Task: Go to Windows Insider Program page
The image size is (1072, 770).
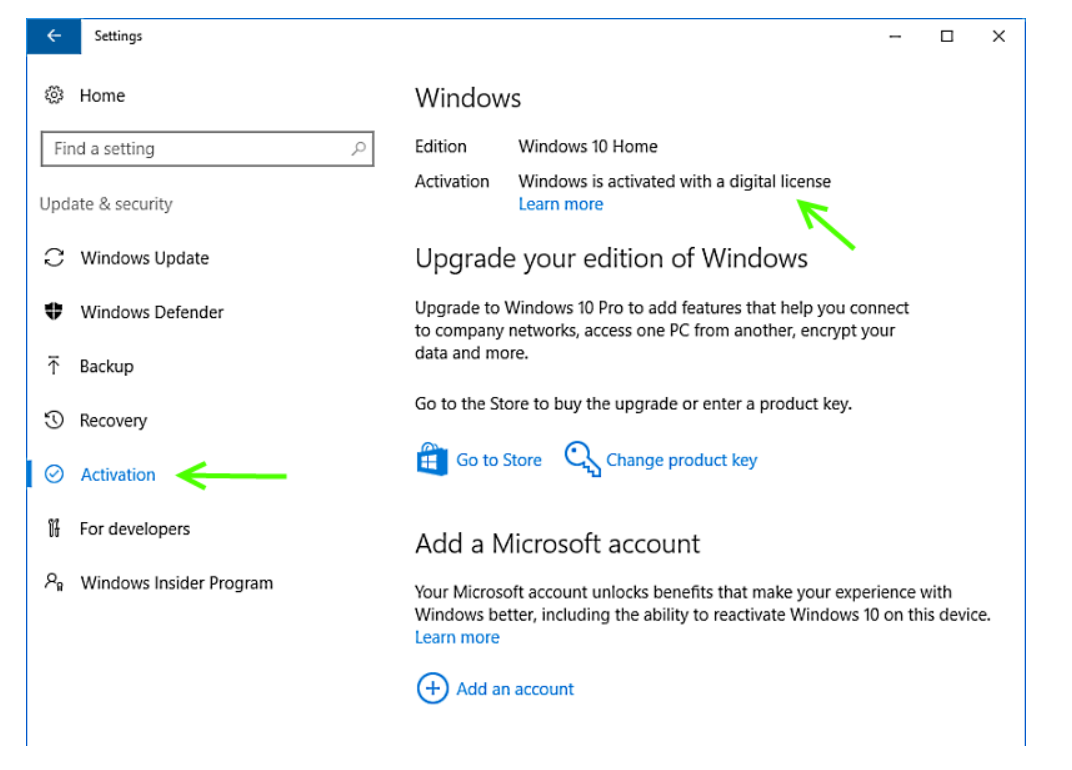Action: point(176,583)
